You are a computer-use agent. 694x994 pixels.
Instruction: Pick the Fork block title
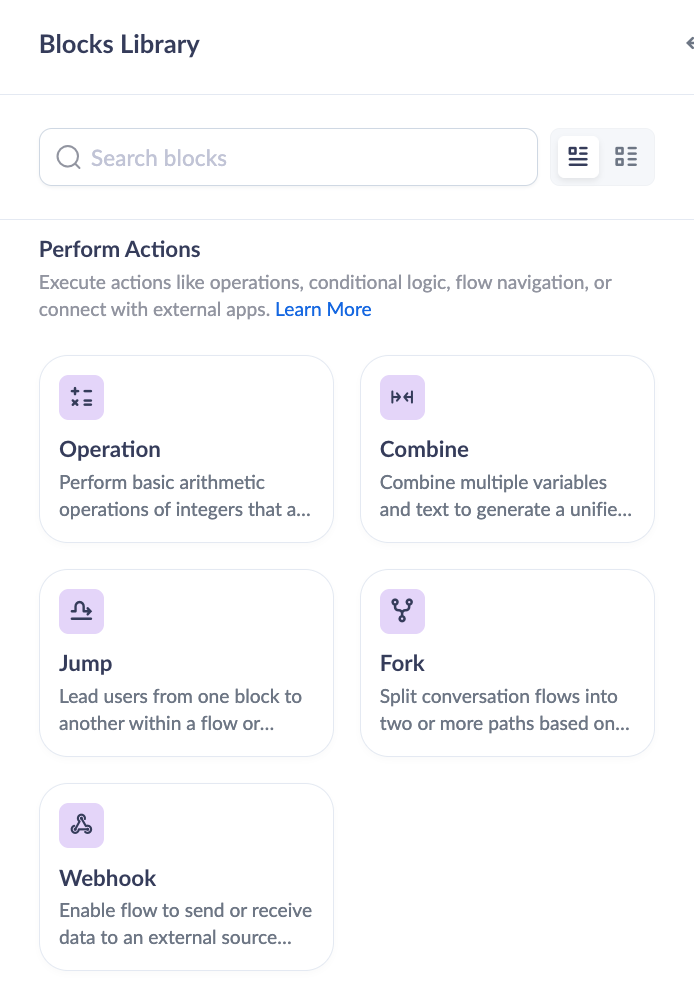click(402, 663)
